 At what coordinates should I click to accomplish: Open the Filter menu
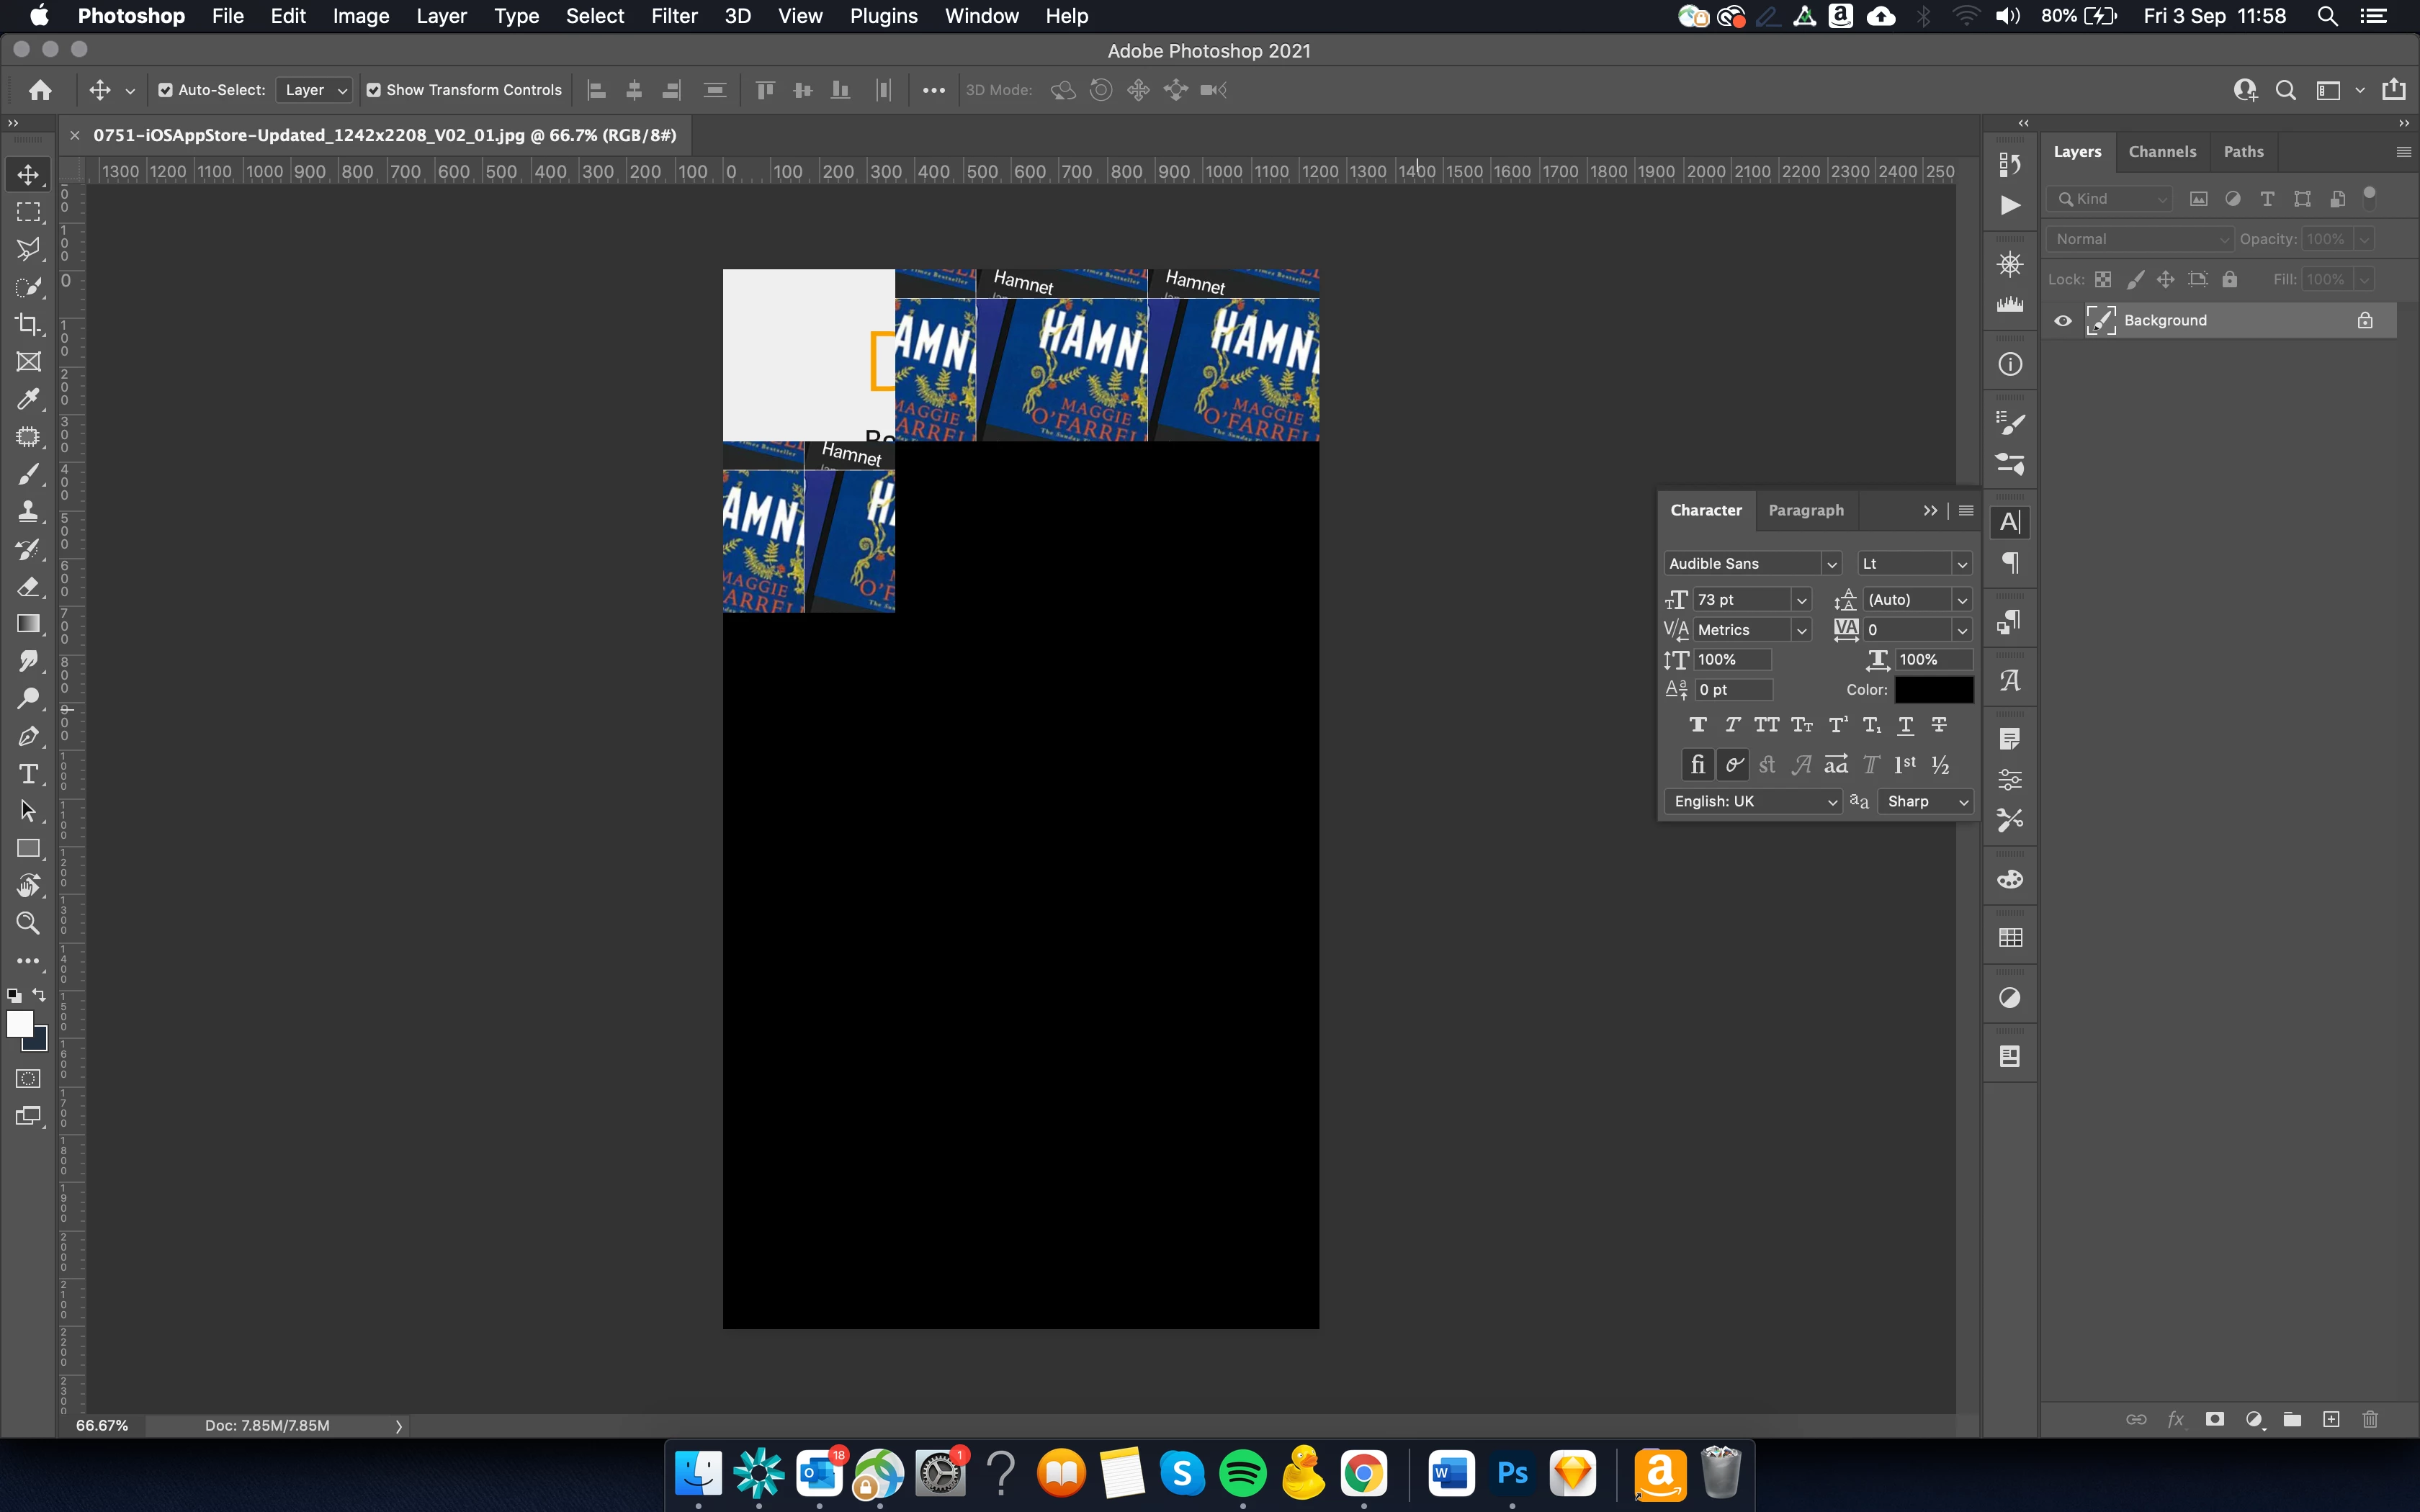673,16
